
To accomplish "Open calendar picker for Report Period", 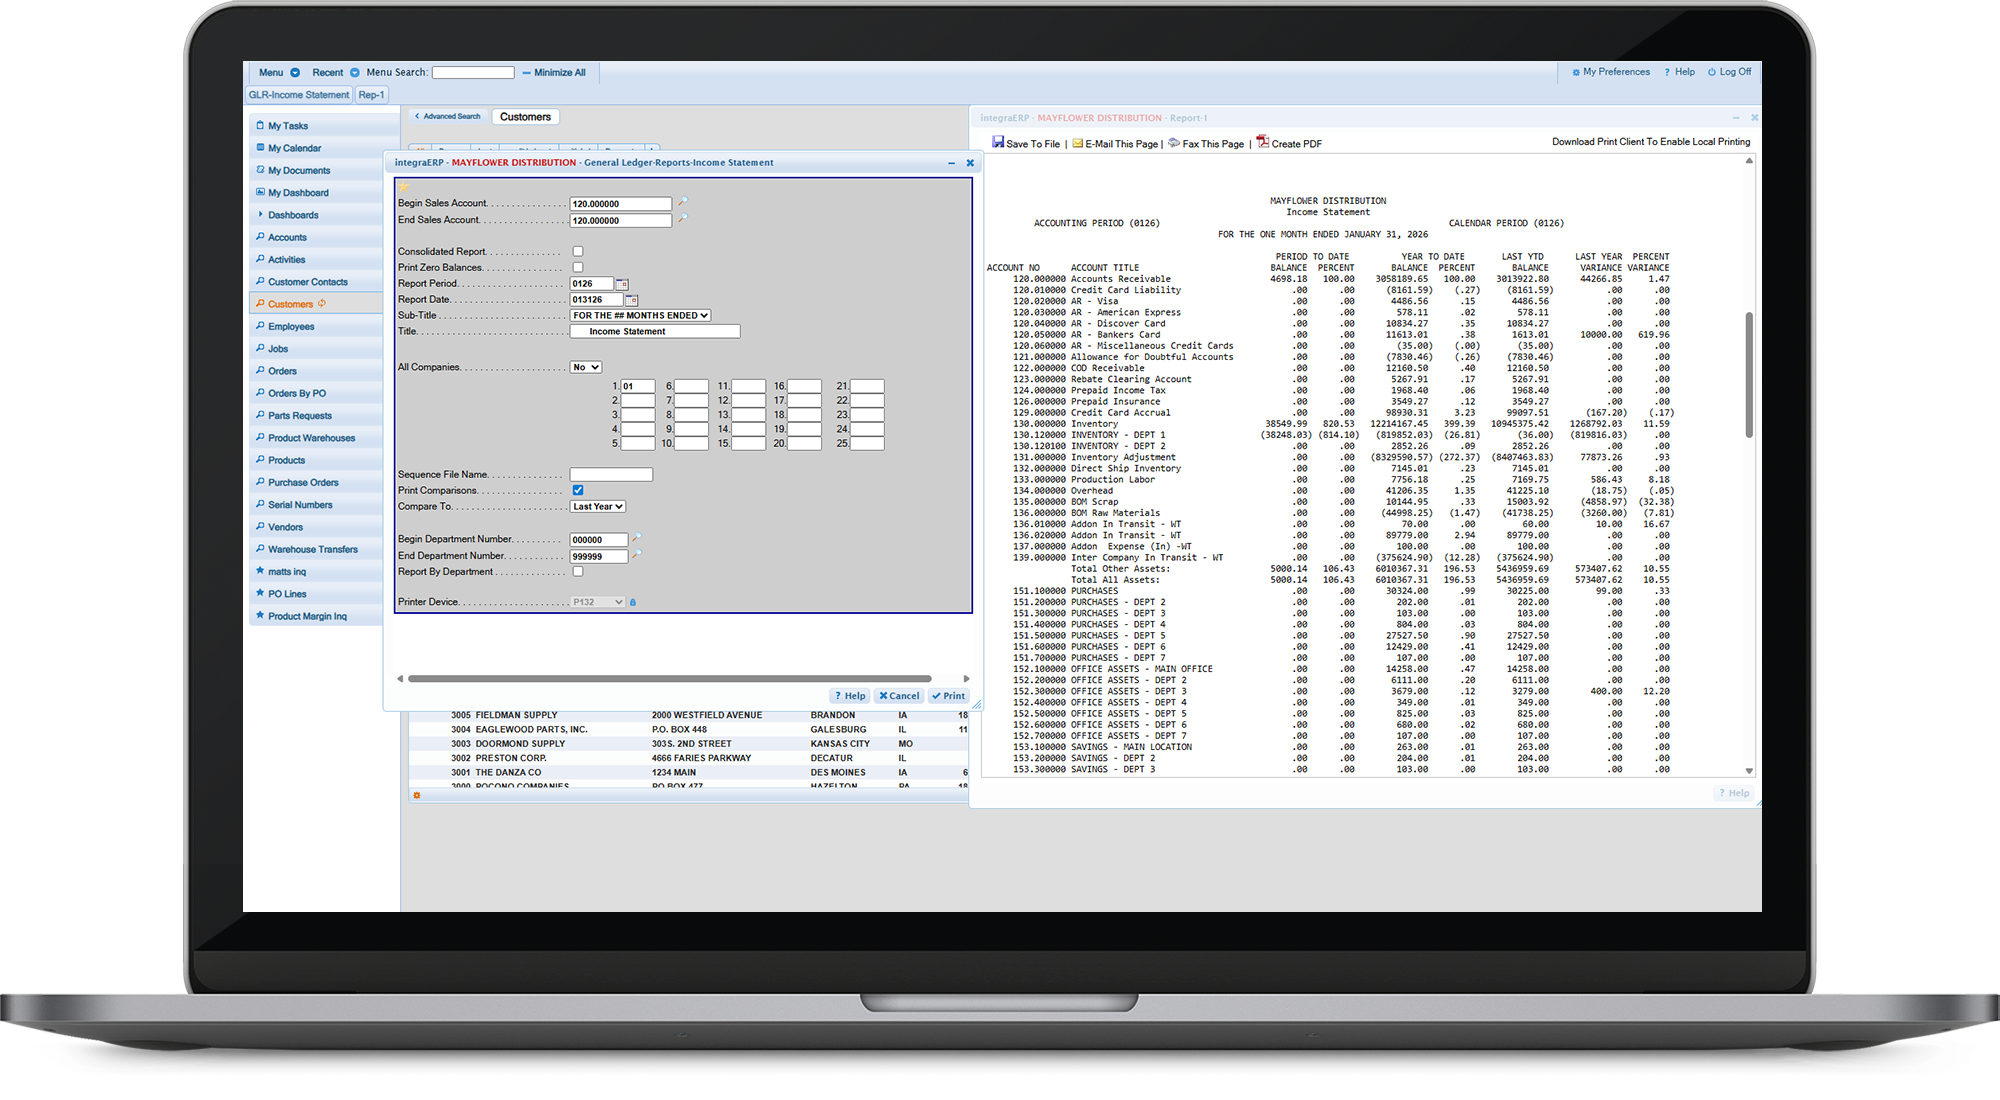I will point(622,284).
